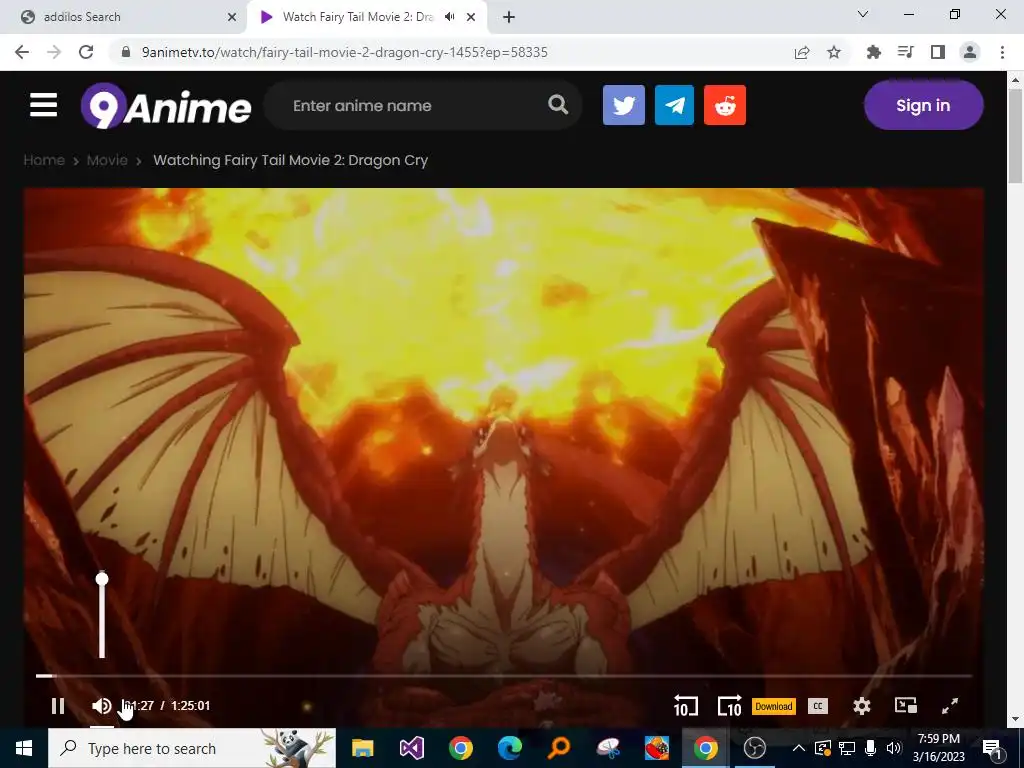Open the Twitter share button
Viewport: 1024px width, 768px height.
tap(624, 105)
